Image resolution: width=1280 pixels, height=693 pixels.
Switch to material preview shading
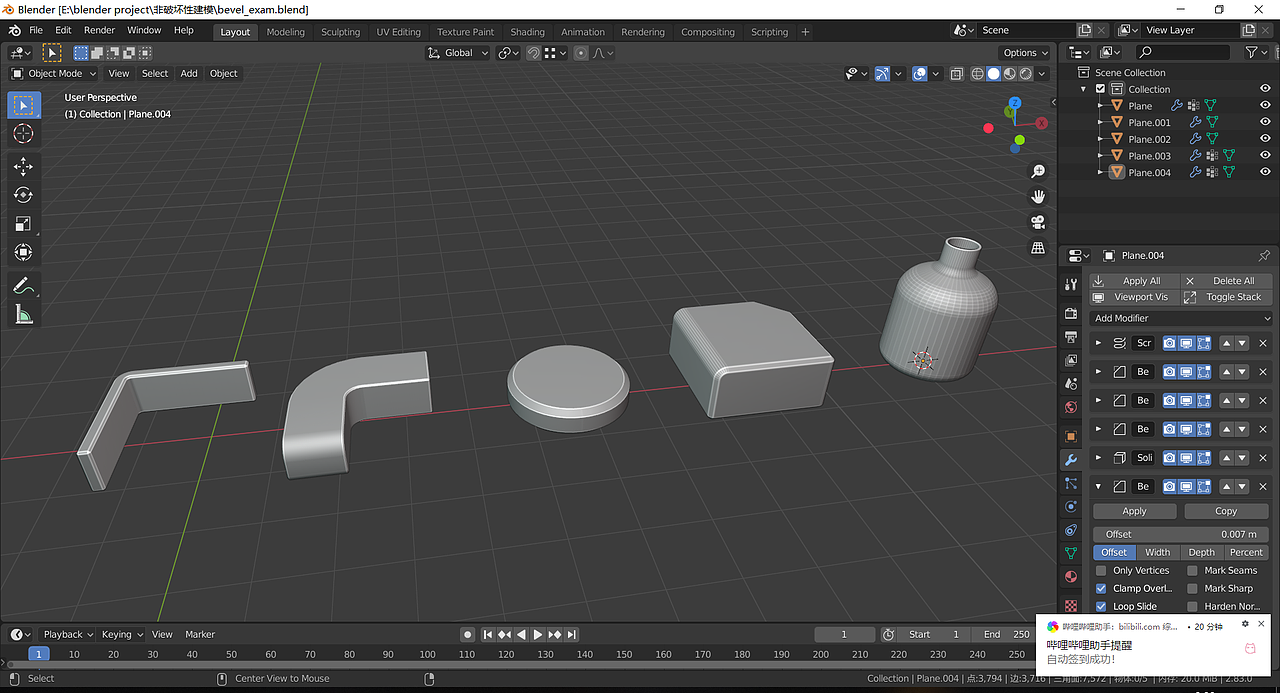coord(1010,73)
